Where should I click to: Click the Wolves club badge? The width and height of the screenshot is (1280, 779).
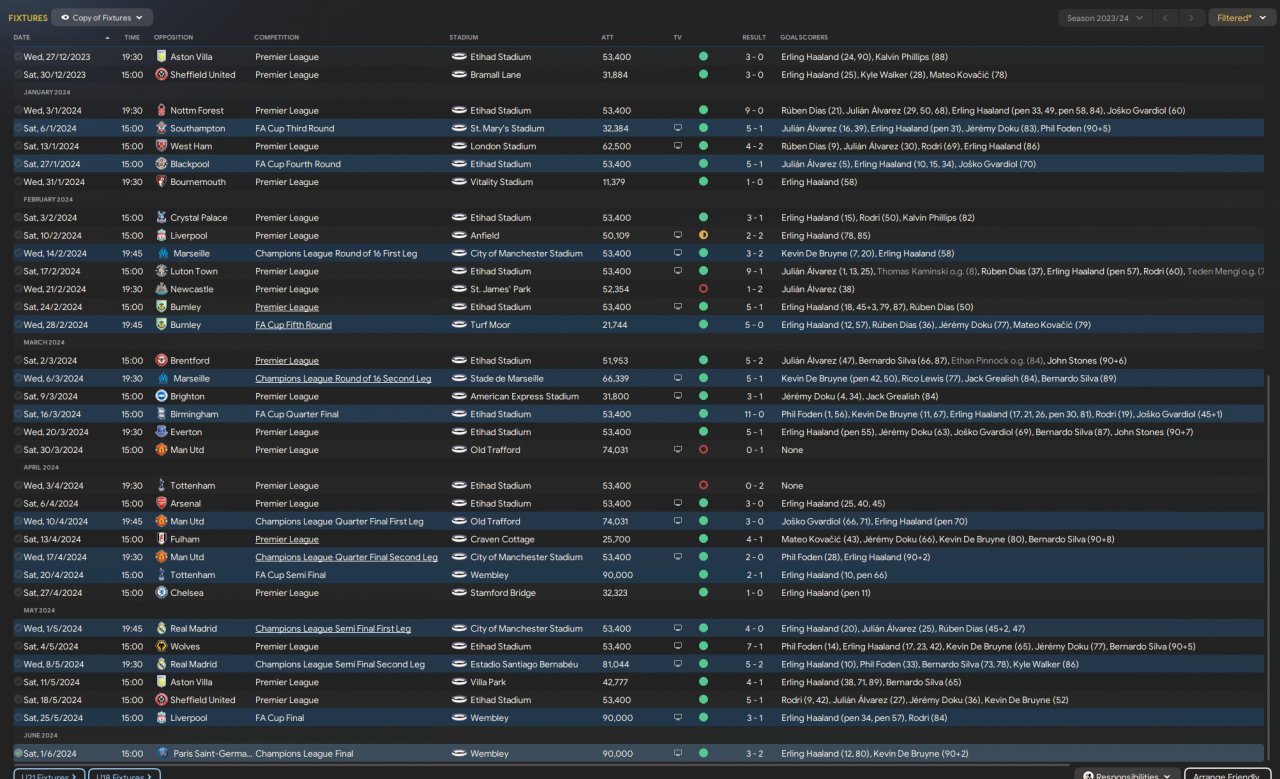coord(162,647)
